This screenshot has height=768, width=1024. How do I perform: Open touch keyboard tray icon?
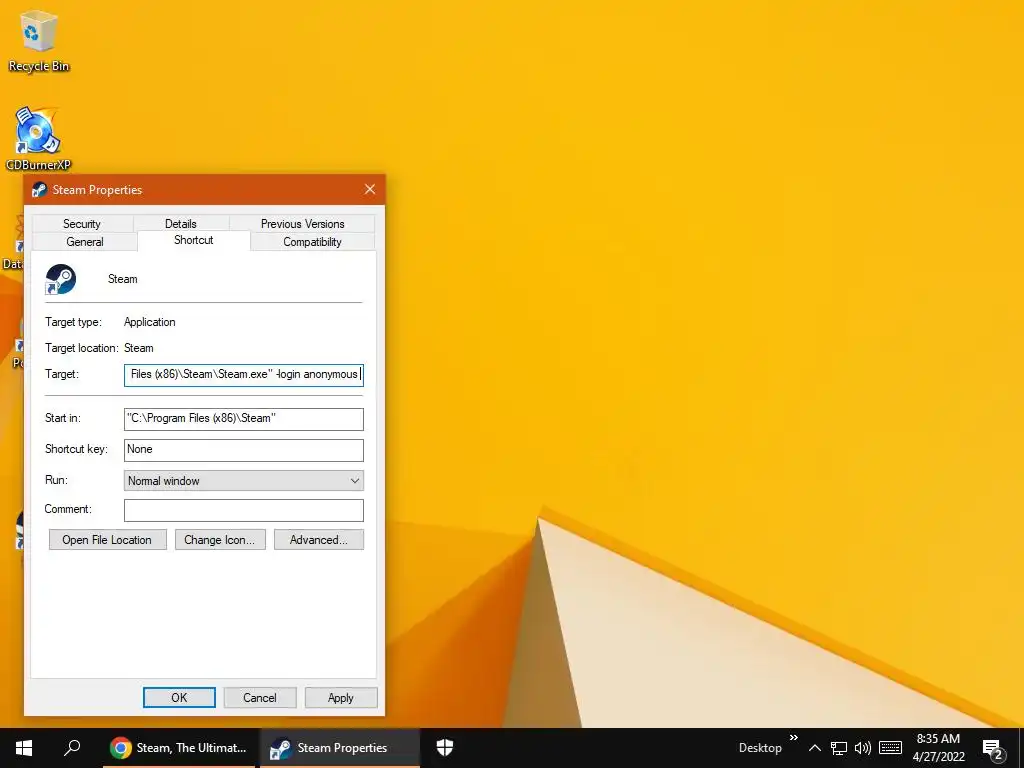click(890, 748)
